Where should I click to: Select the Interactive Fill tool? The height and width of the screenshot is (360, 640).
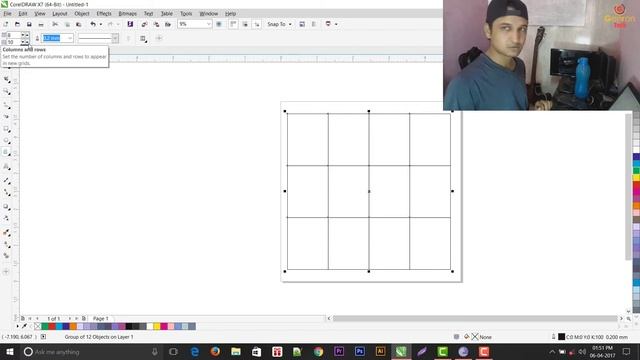click(7, 244)
